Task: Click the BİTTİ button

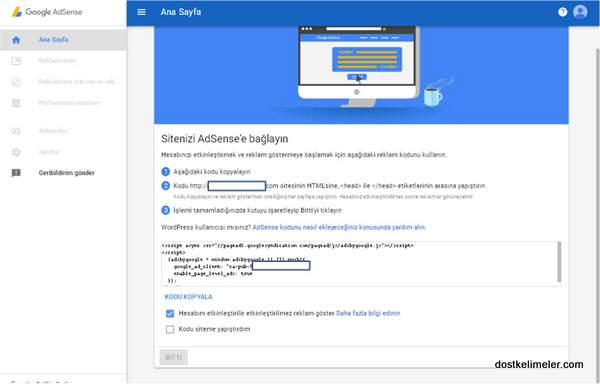Action: point(173,357)
